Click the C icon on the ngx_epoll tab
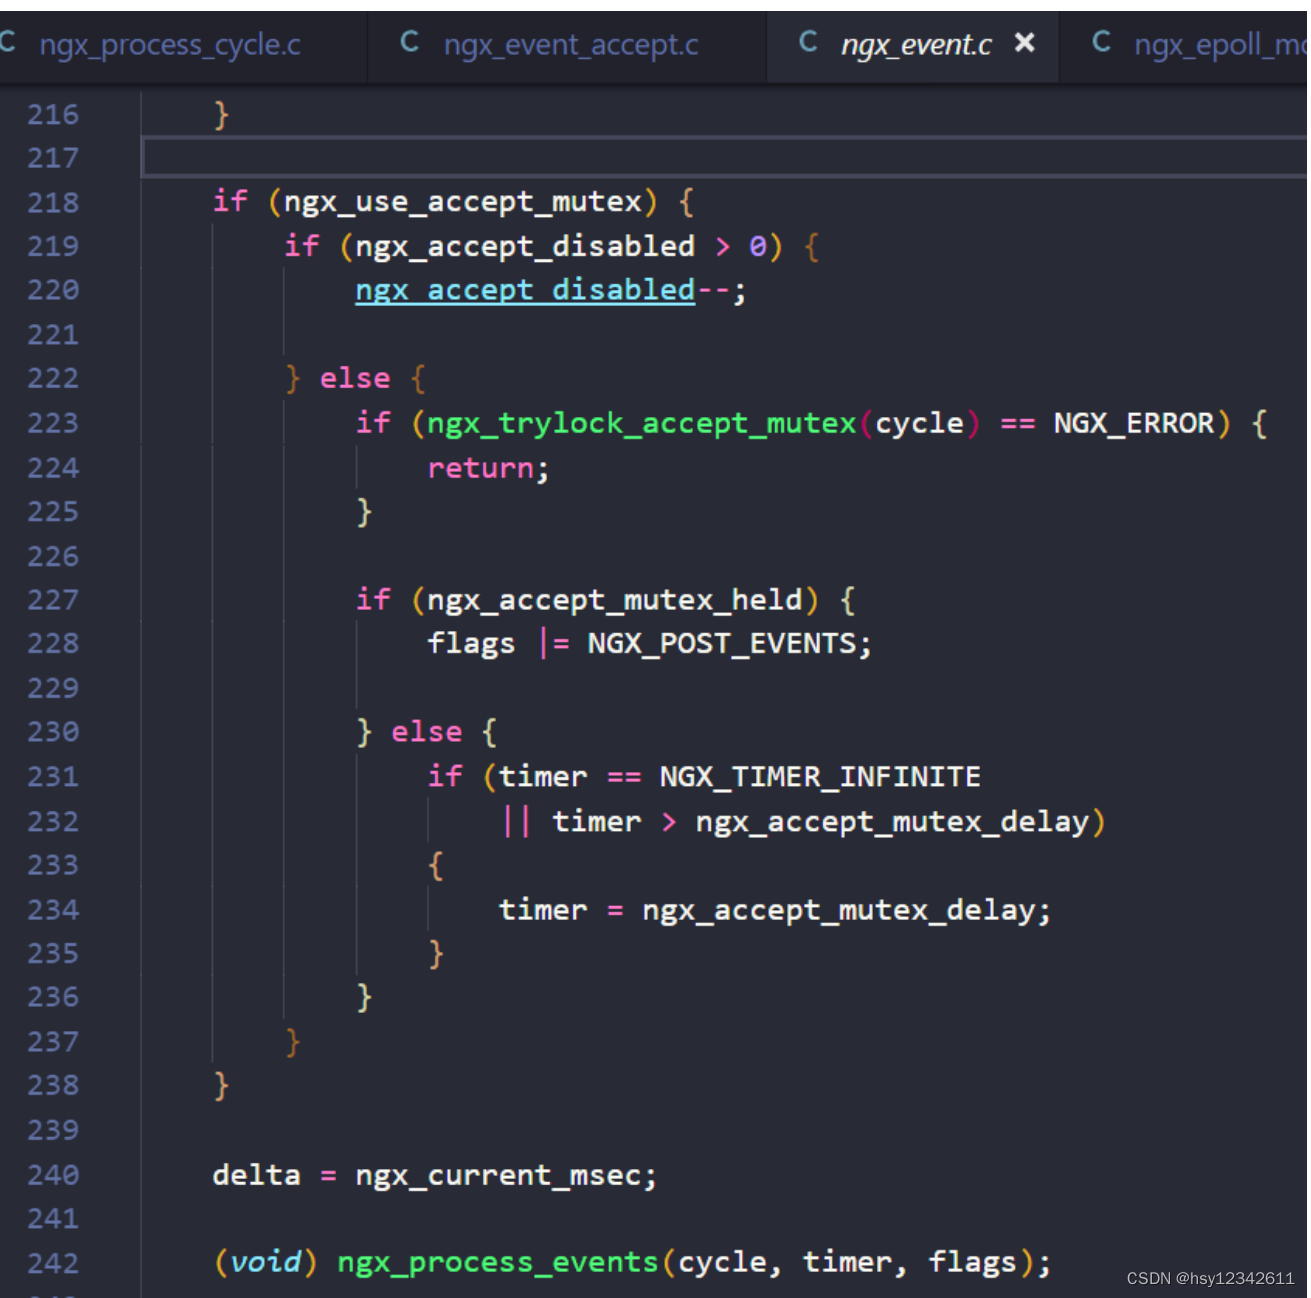Image resolution: width=1311 pixels, height=1298 pixels. pyautogui.click(x=1101, y=41)
